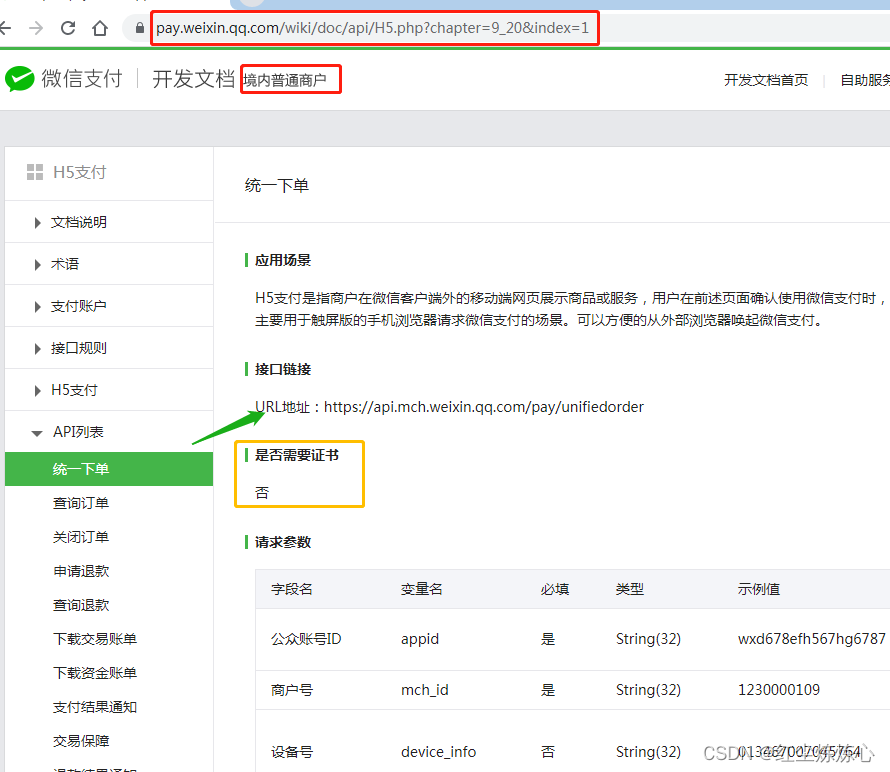Click the 请求参数 section heading
This screenshot has width=890, height=772.
pyautogui.click(x=283, y=542)
